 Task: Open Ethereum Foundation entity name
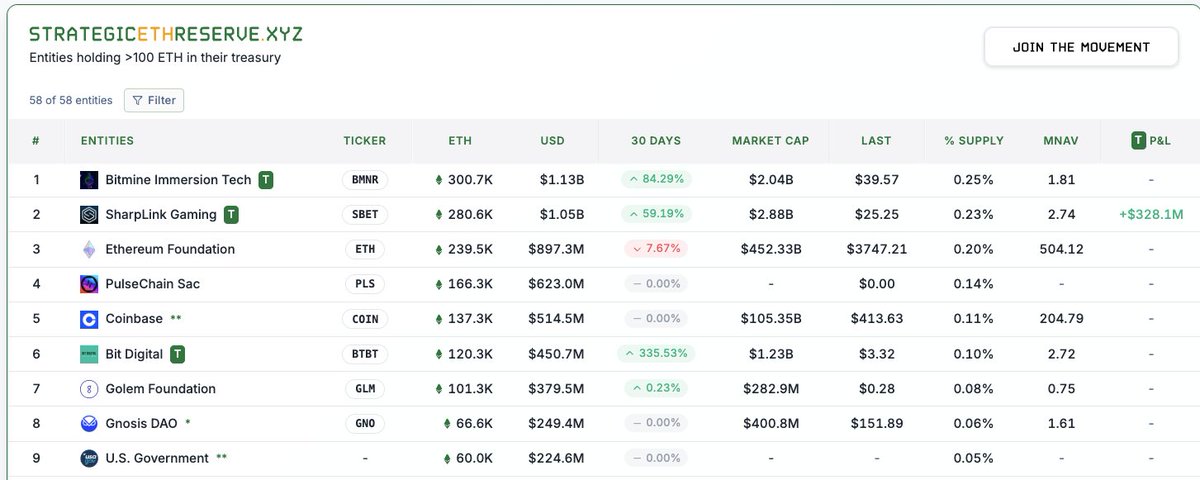[x=170, y=249]
